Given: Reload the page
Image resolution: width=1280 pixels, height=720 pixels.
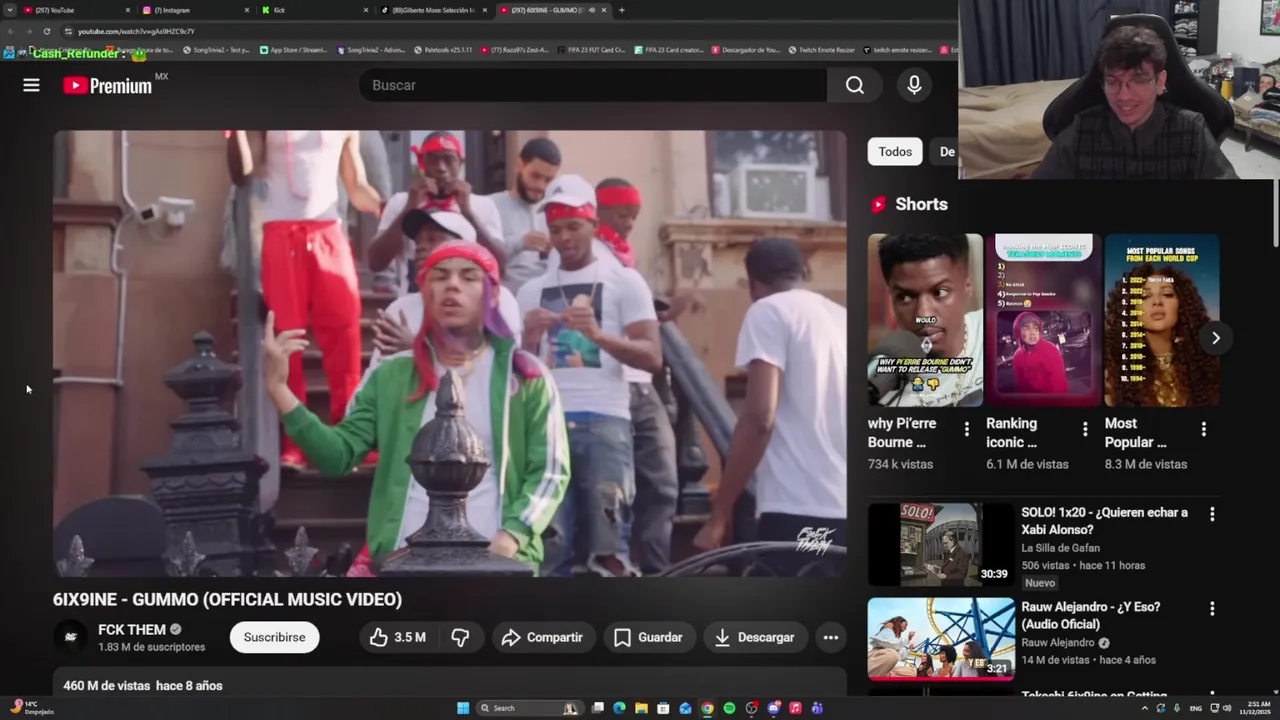Looking at the screenshot, I should [46, 31].
